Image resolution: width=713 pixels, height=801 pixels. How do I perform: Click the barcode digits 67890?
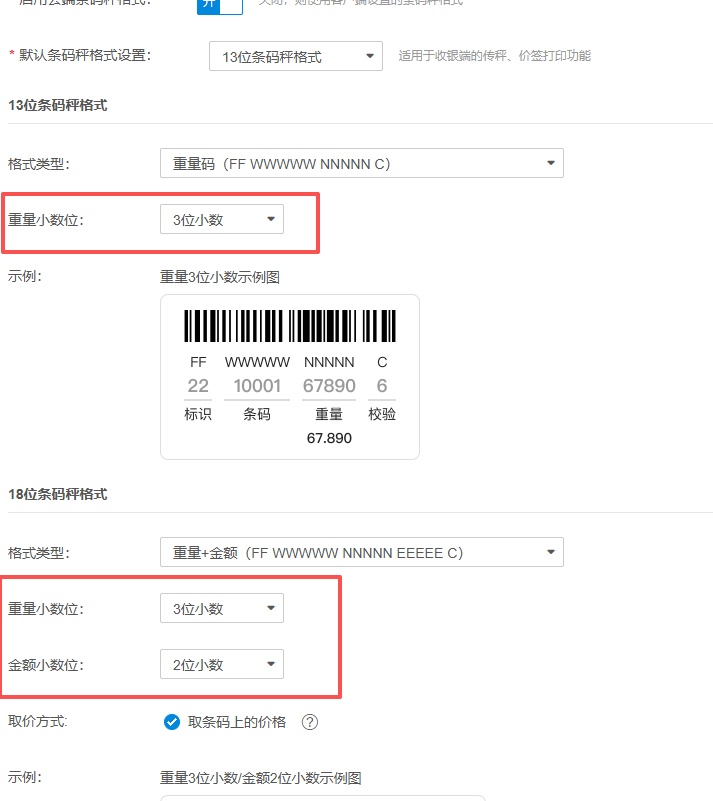[x=329, y=386]
